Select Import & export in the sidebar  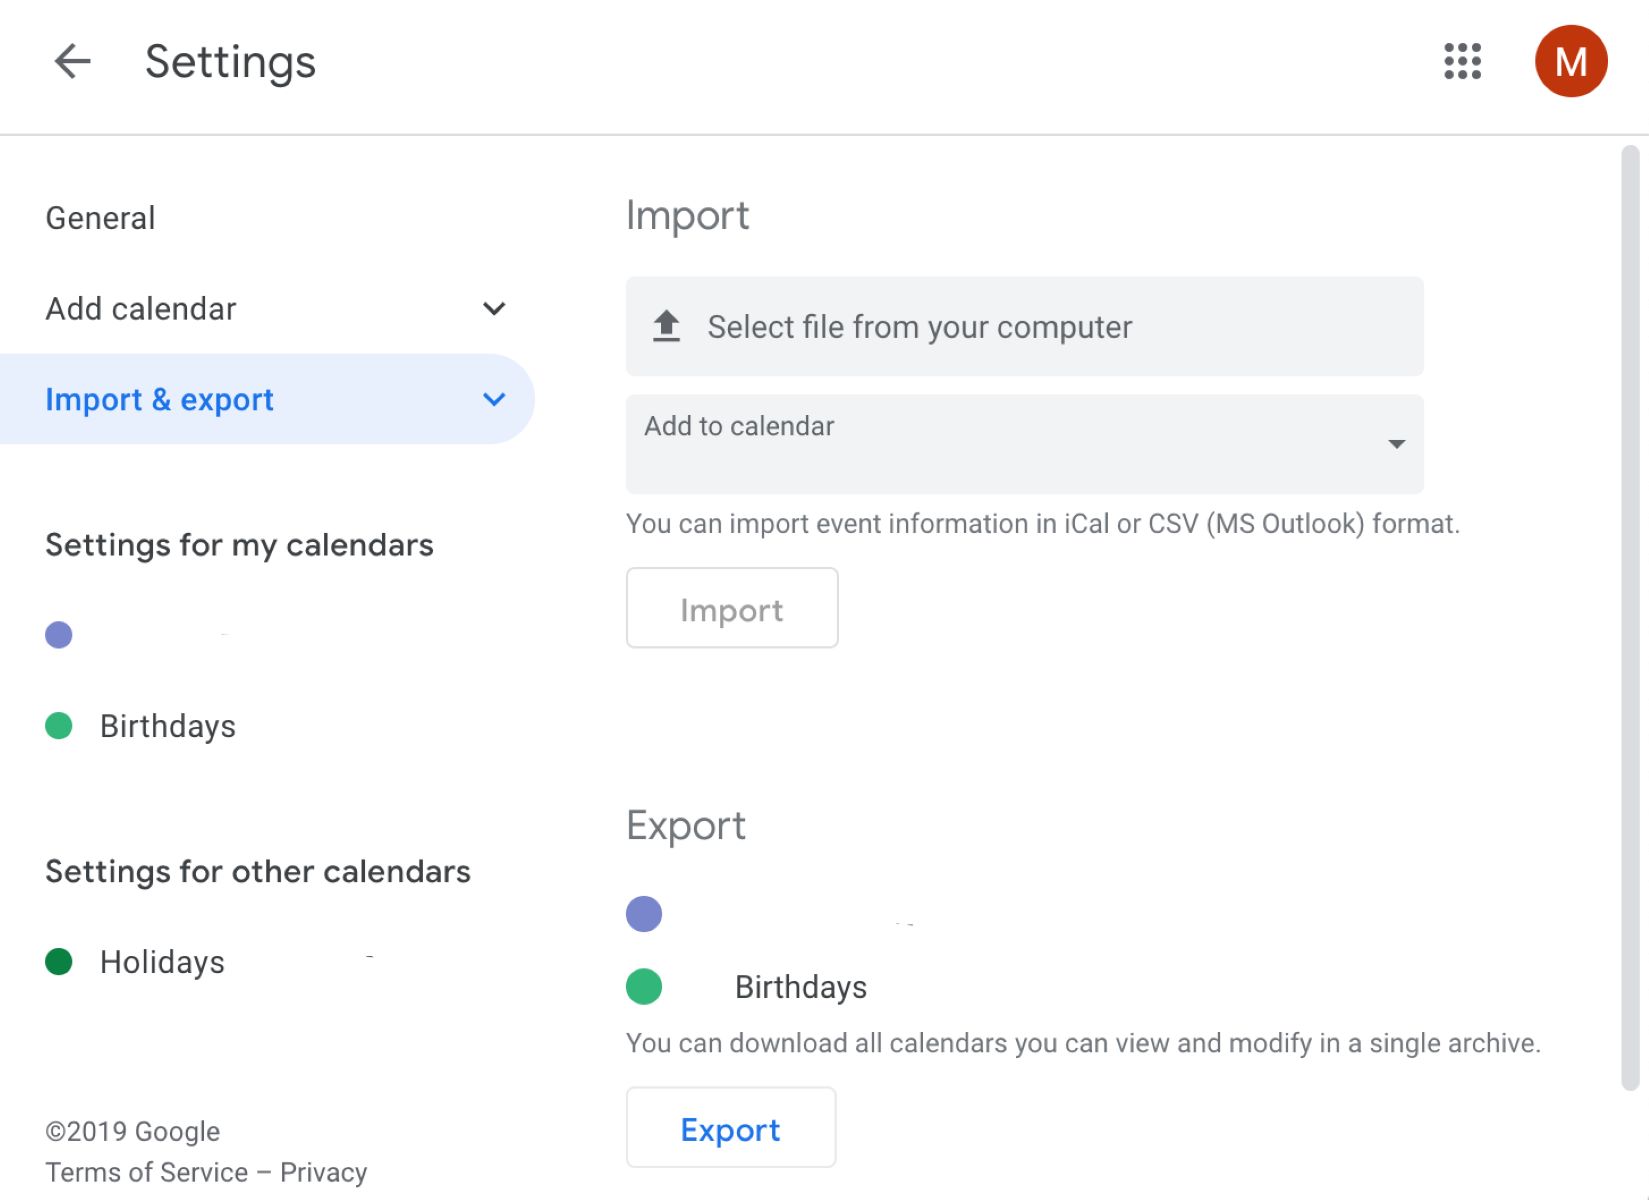[159, 399]
